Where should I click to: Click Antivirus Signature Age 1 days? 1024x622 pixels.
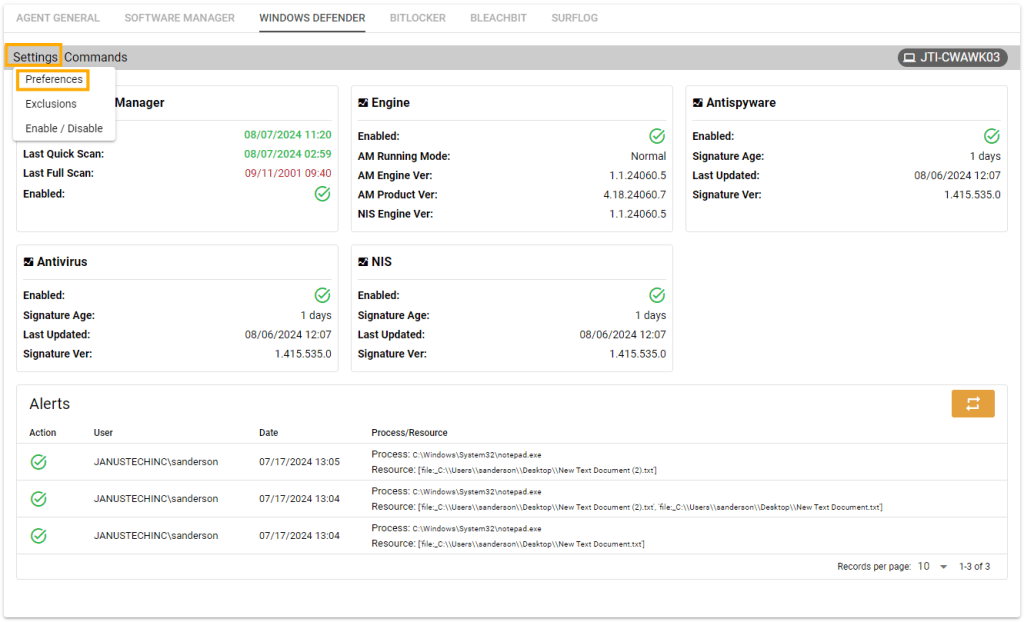tap(315, 315)
